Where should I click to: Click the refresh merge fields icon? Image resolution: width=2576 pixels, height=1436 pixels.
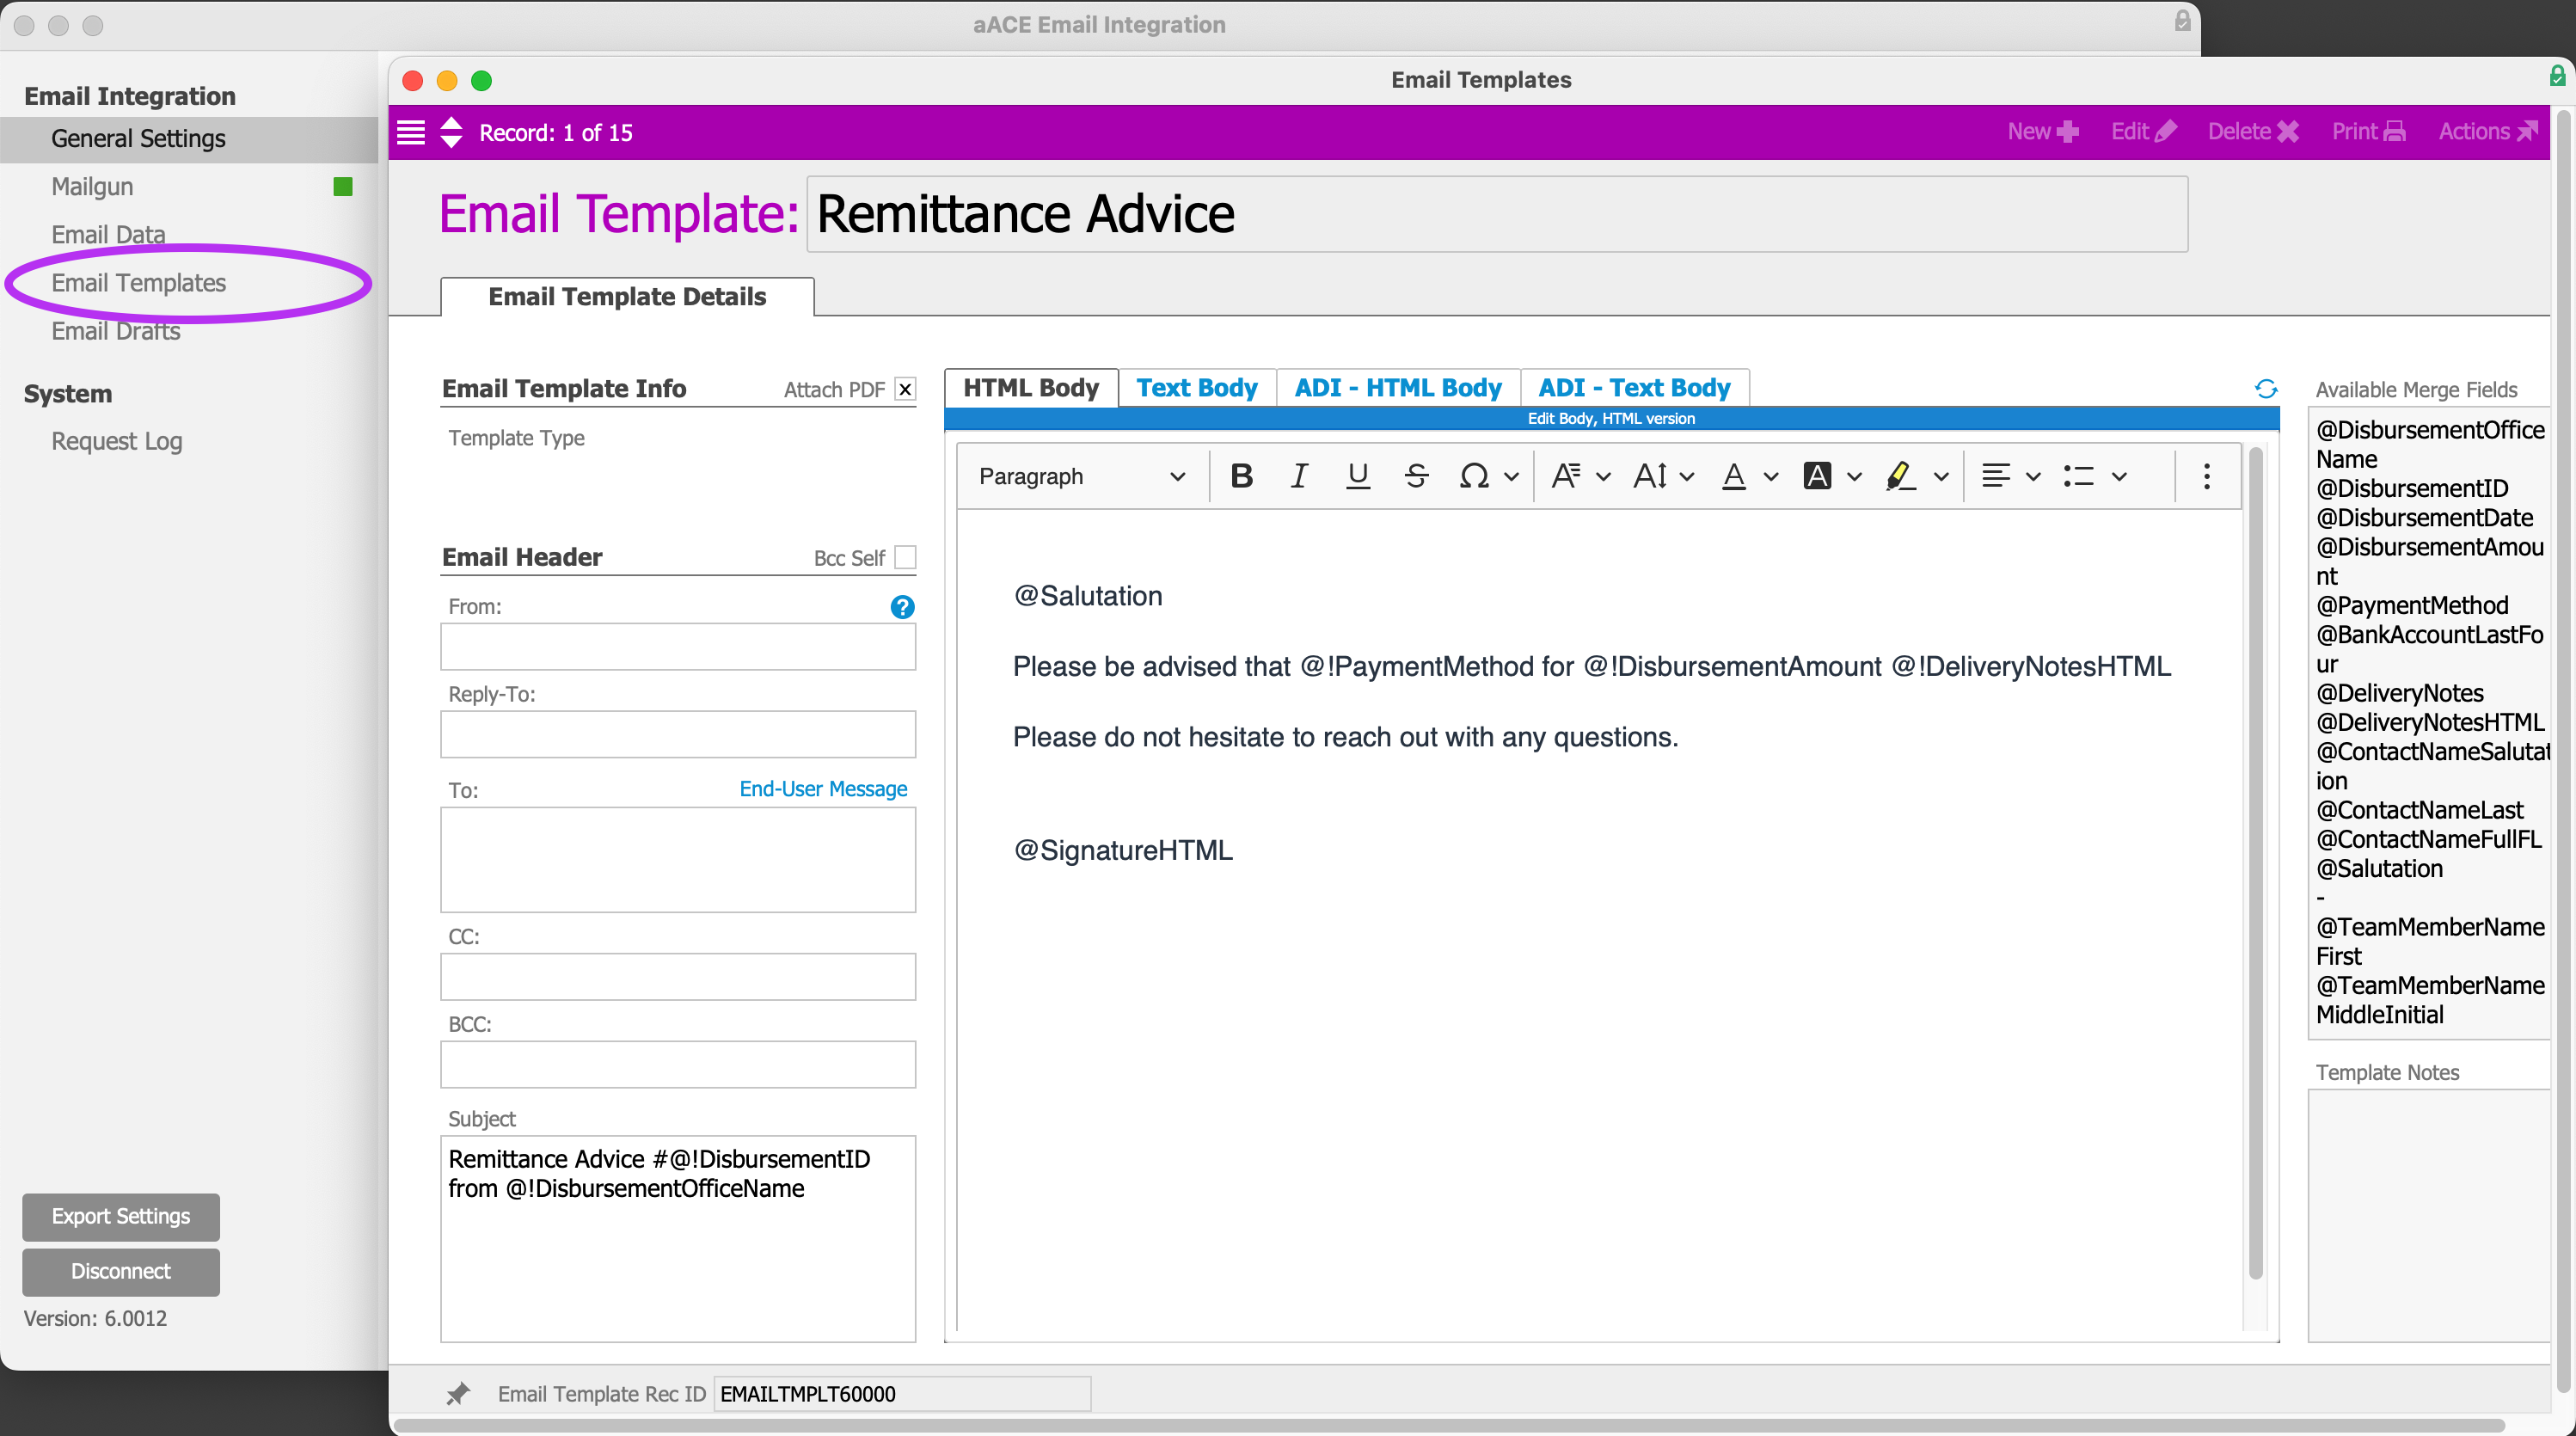[2265, 389]
